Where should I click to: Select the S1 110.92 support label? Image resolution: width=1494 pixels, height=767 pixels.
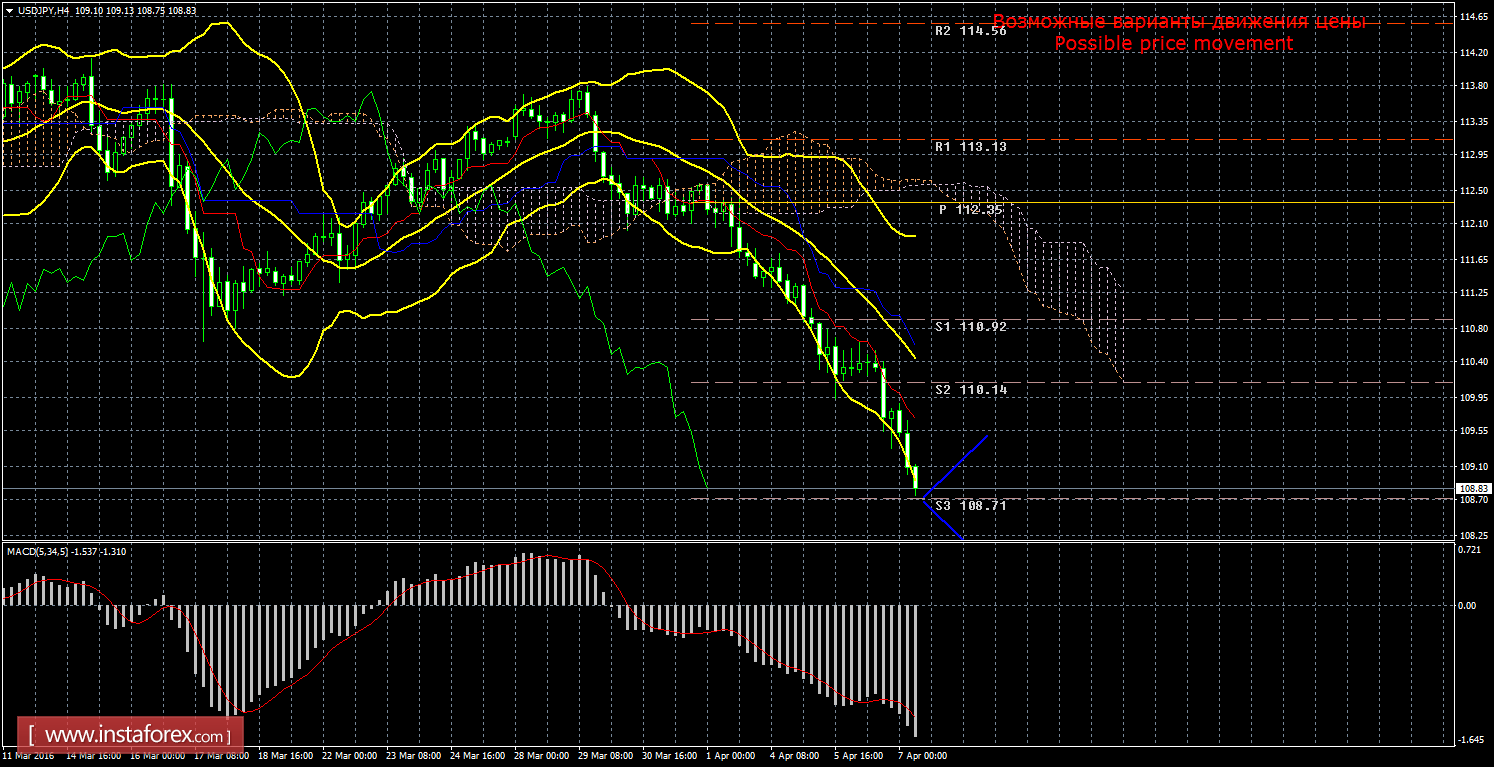click(970, 326)
